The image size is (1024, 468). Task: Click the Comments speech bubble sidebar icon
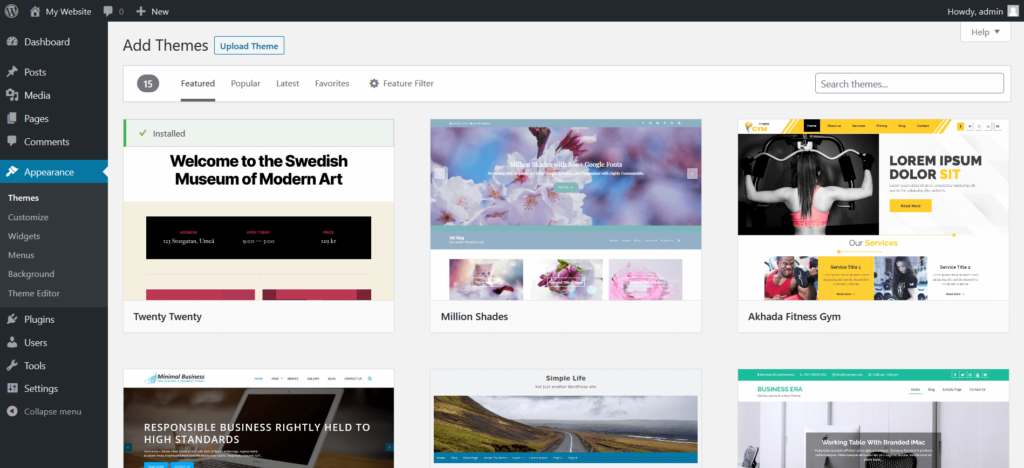click(x=12, y=142)
